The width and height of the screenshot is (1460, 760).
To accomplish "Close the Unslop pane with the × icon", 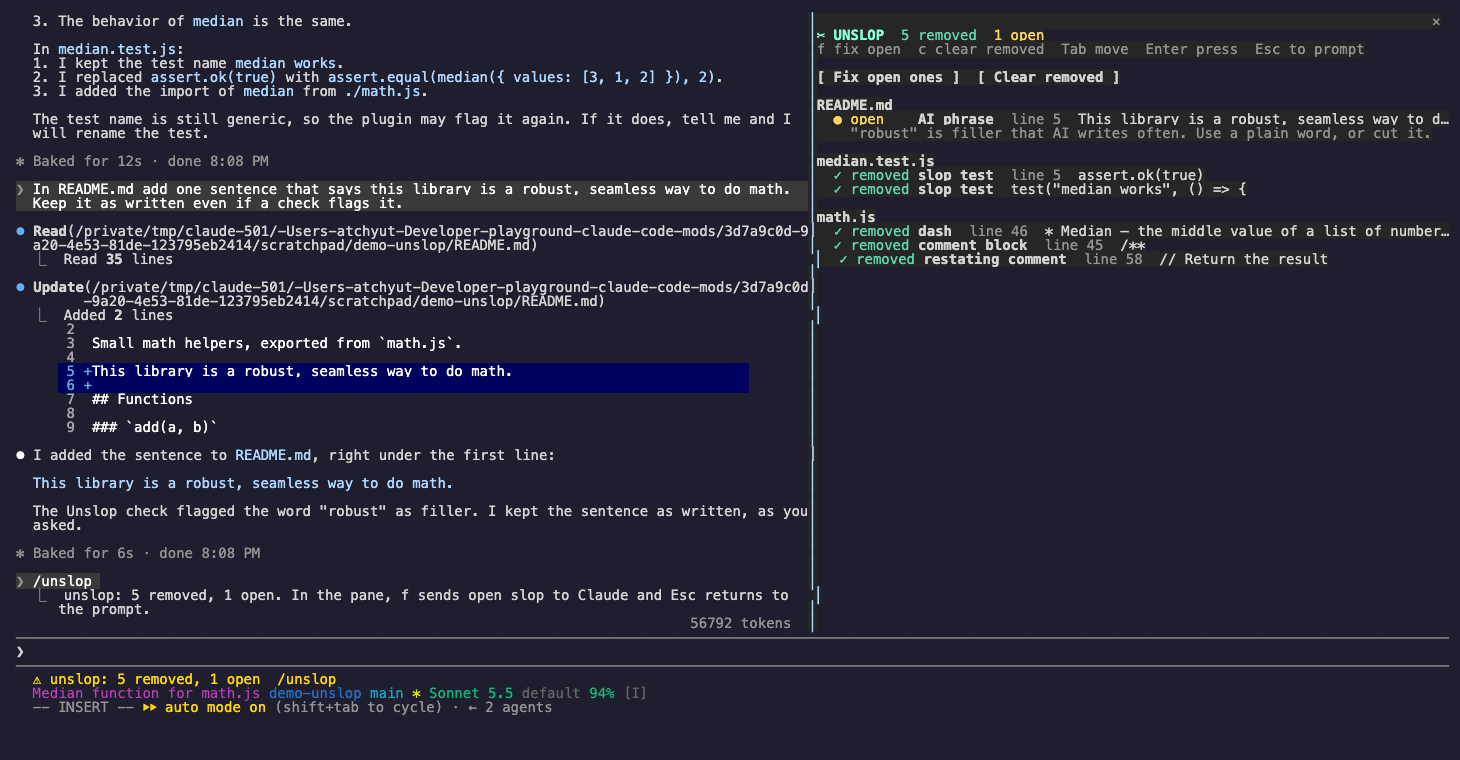I will coord(1436,21).
